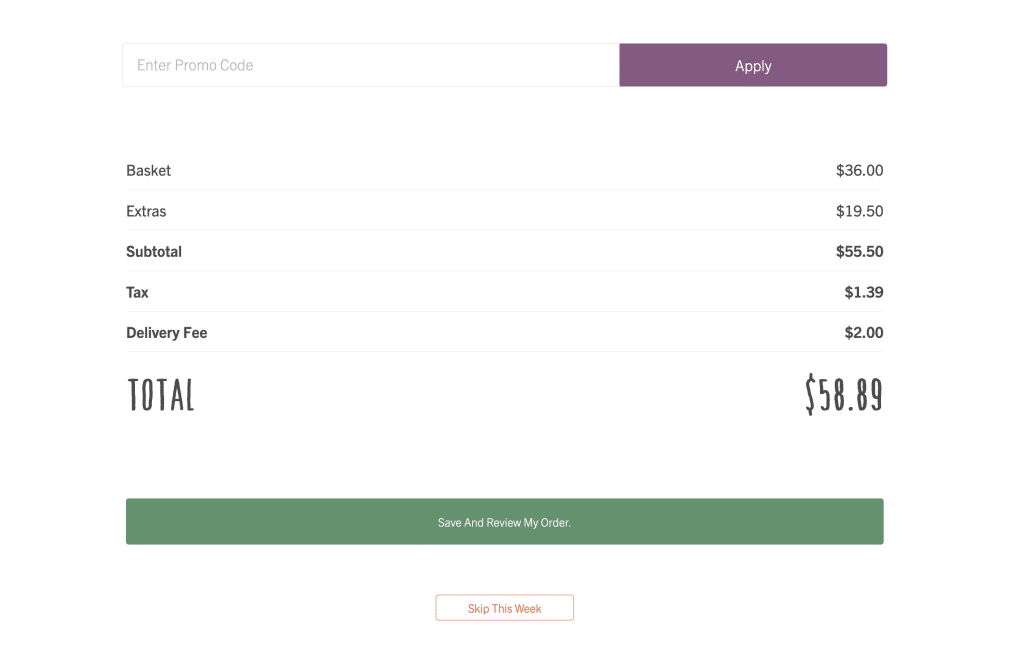1024x649 pixels.
Task: Select the $2.00 delivery fee amount
Action: (863, 333)
